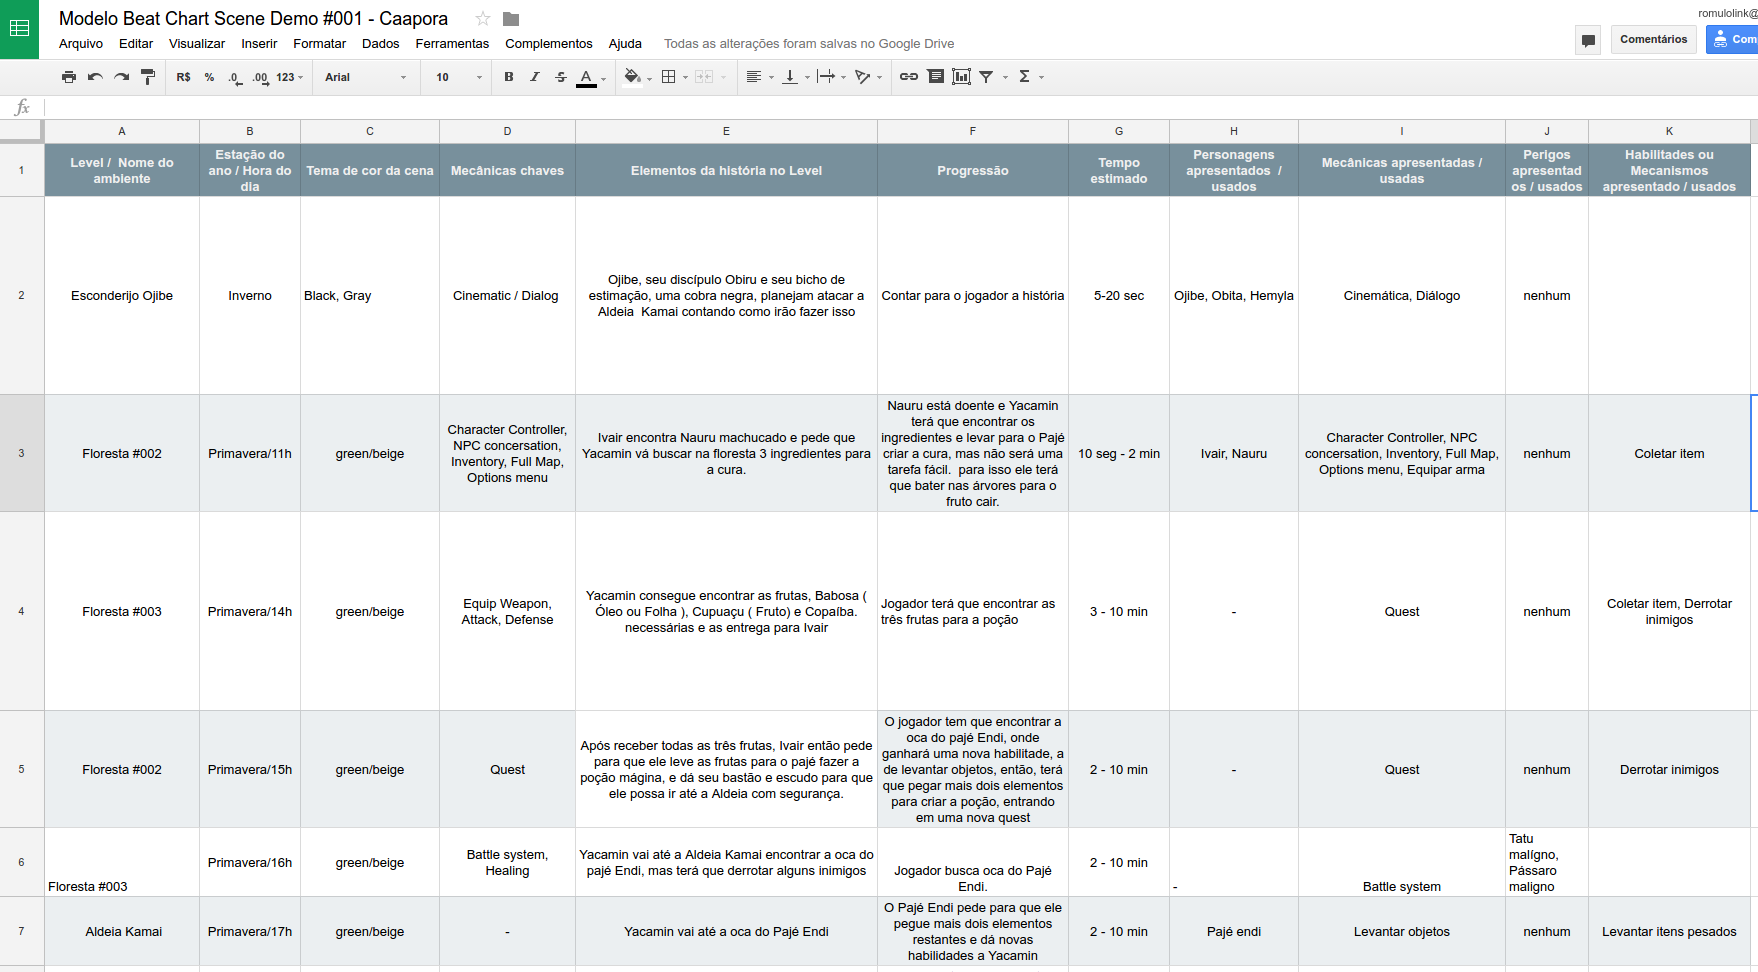This screenshot has width=1758, height=972.
Task: Click the merge cells icon
Action: click(704, 77)
